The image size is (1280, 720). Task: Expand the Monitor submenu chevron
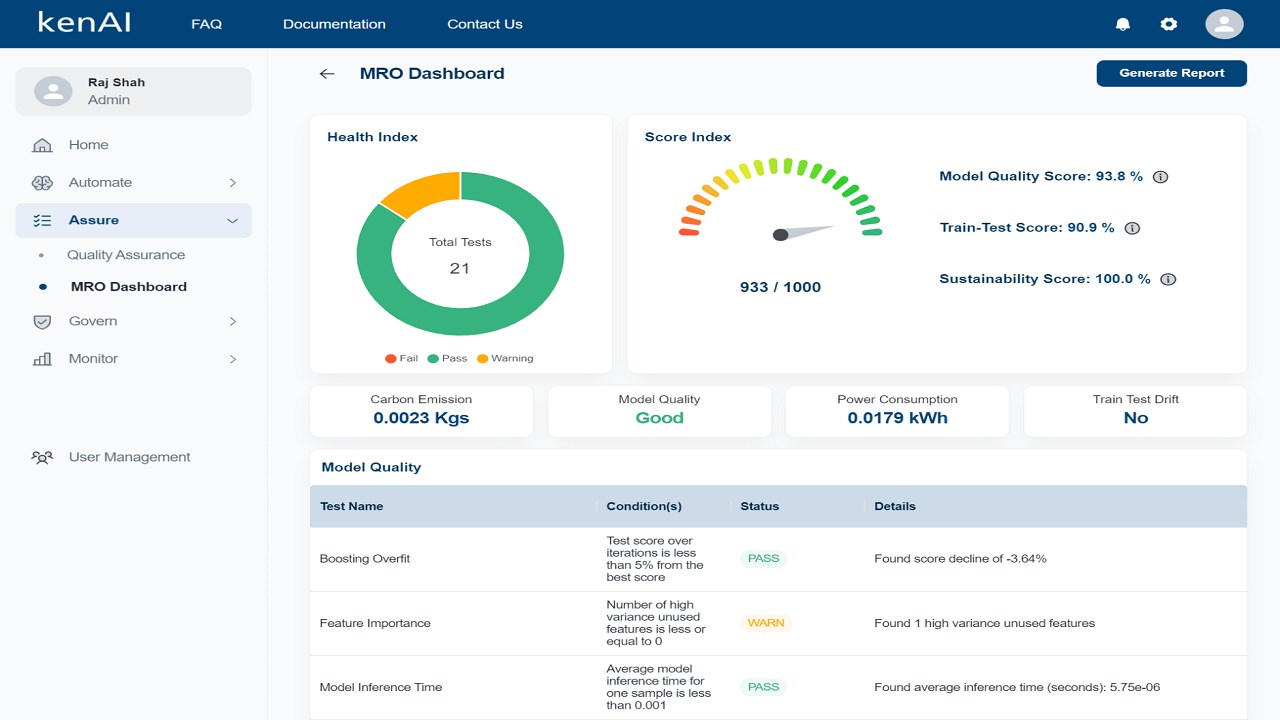[x=233, y=359]
